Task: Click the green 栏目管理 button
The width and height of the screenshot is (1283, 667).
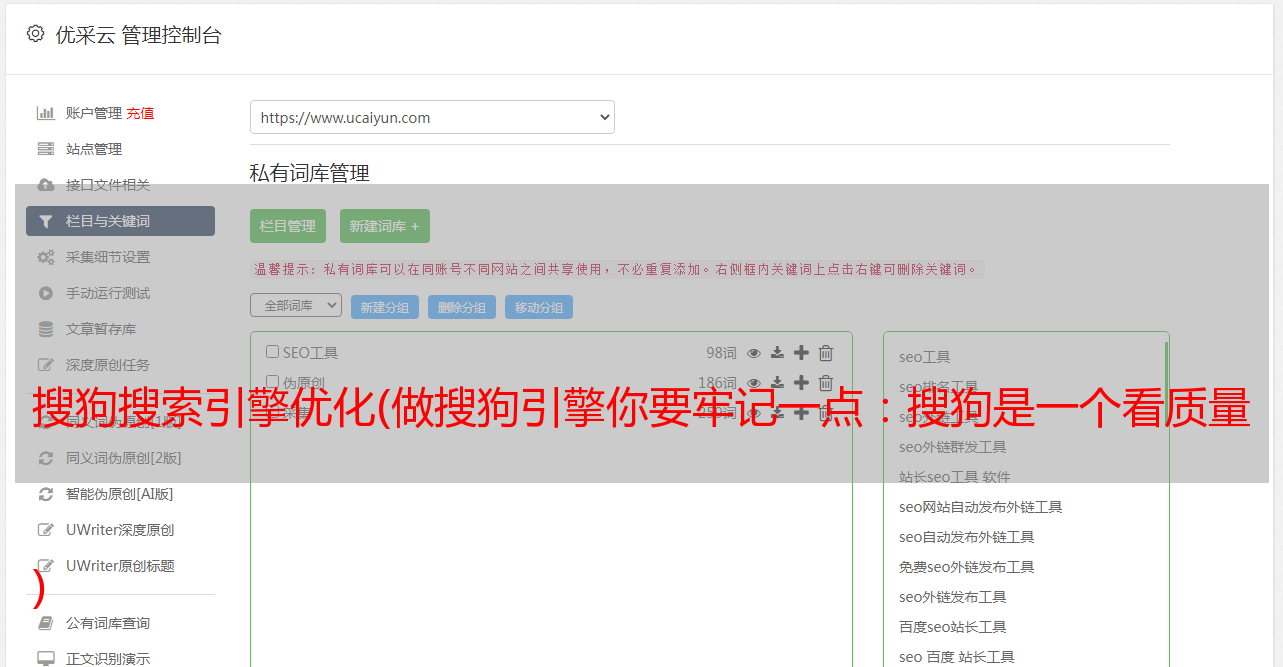Action: pyautogui.click(x=288, y=226)
